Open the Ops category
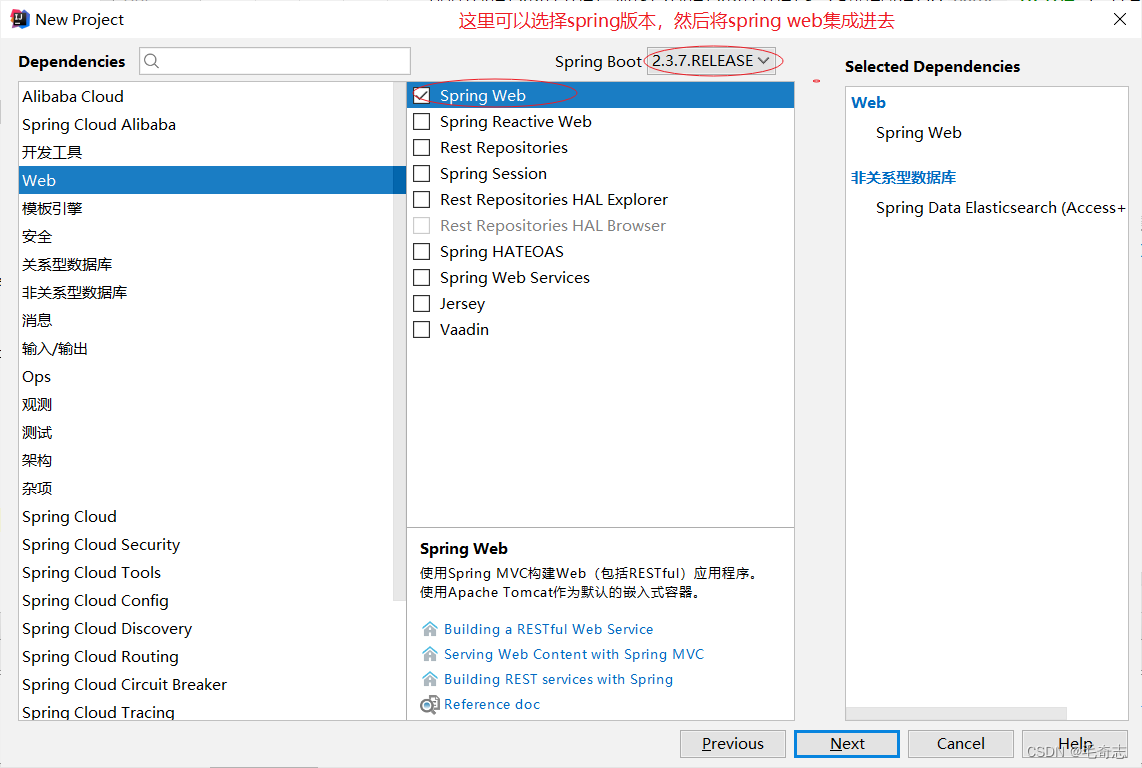Screen dimensions: 1142x768 205,377
